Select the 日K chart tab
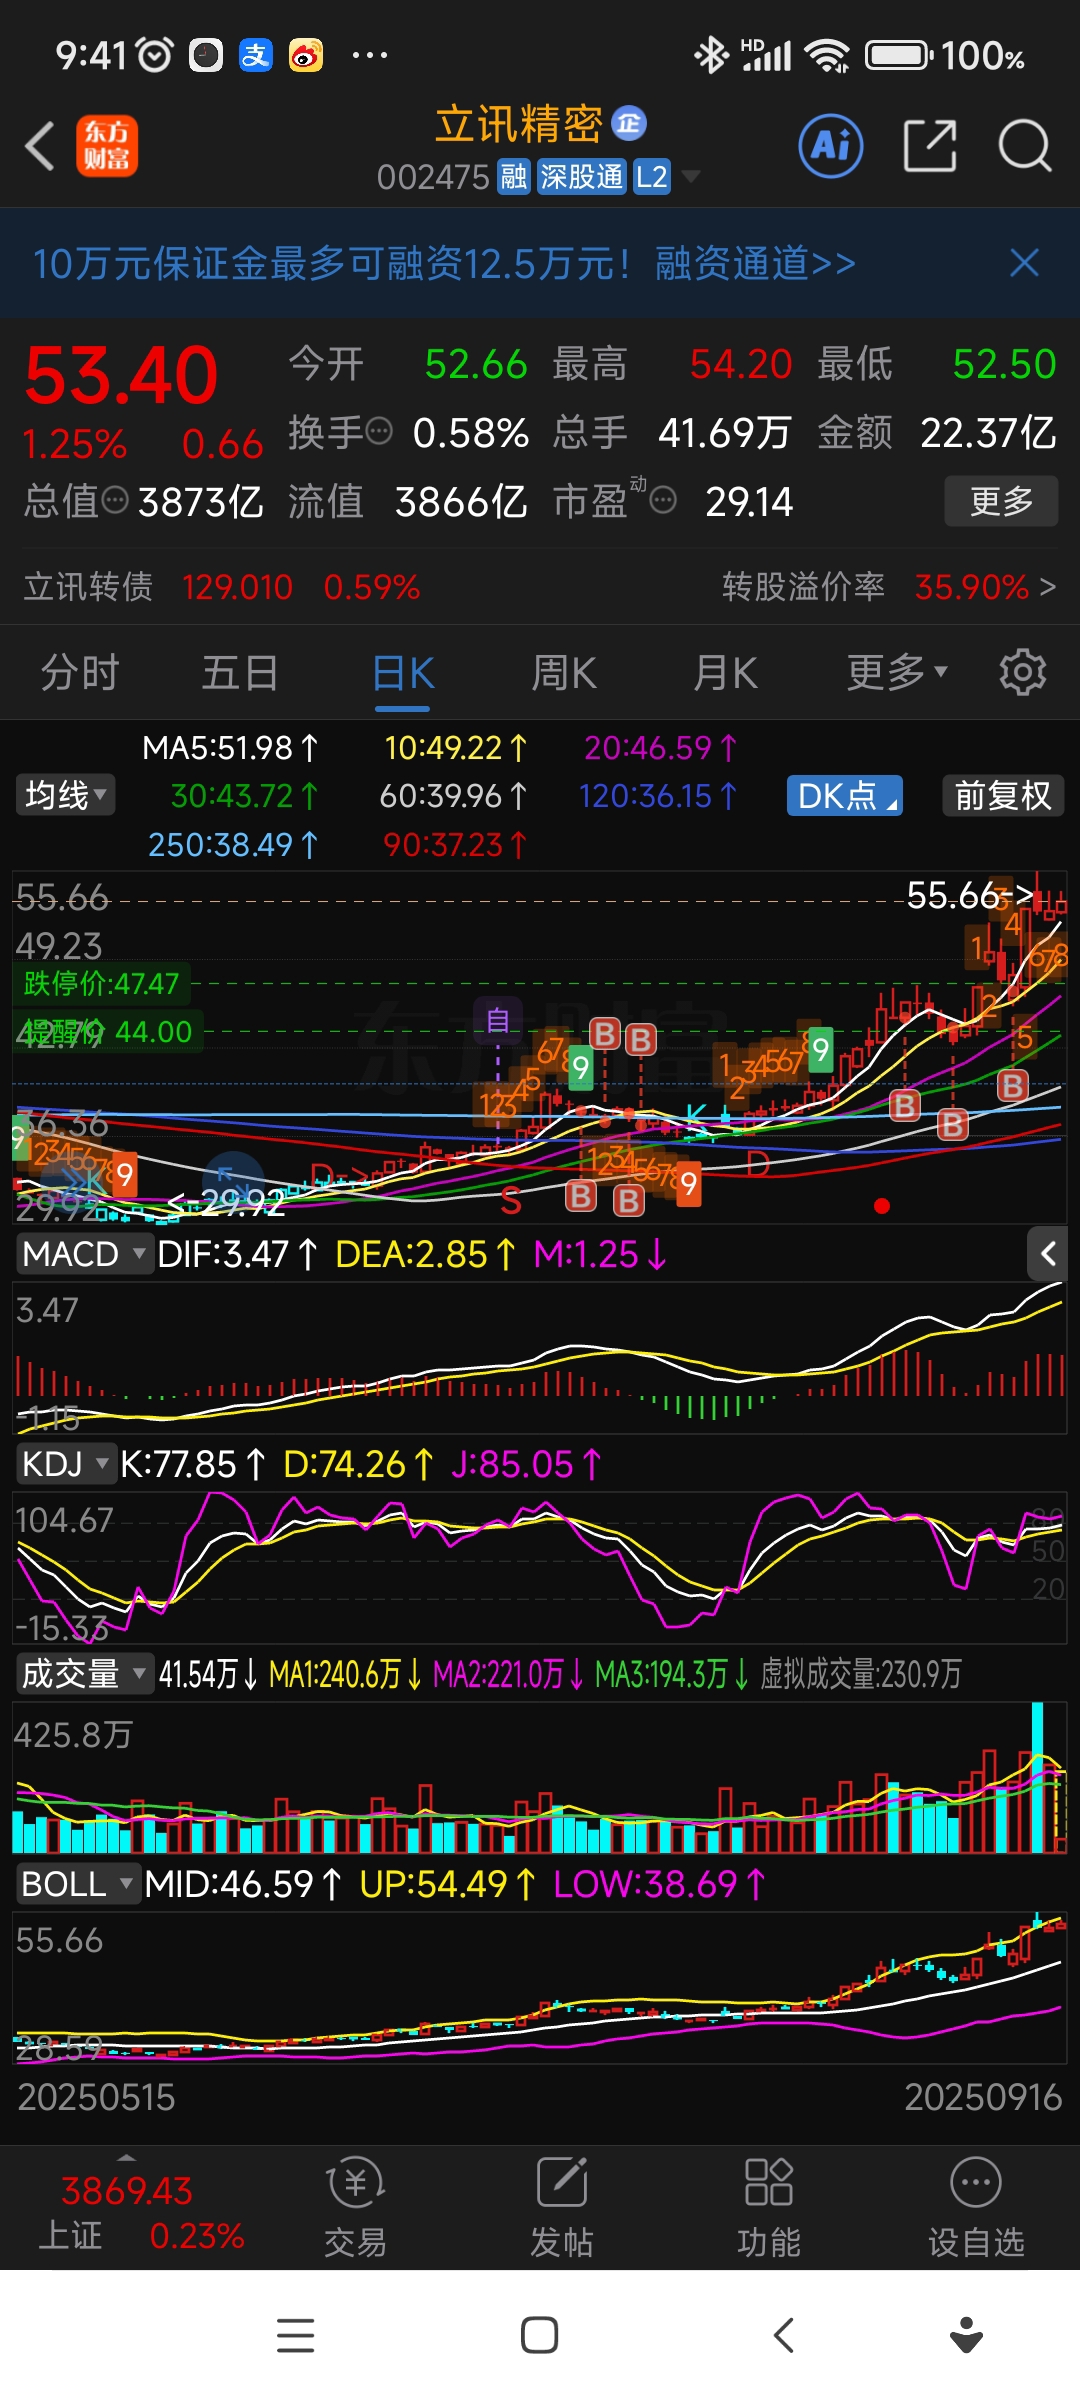The image size is (1080, 2400). tap(403, 673)
